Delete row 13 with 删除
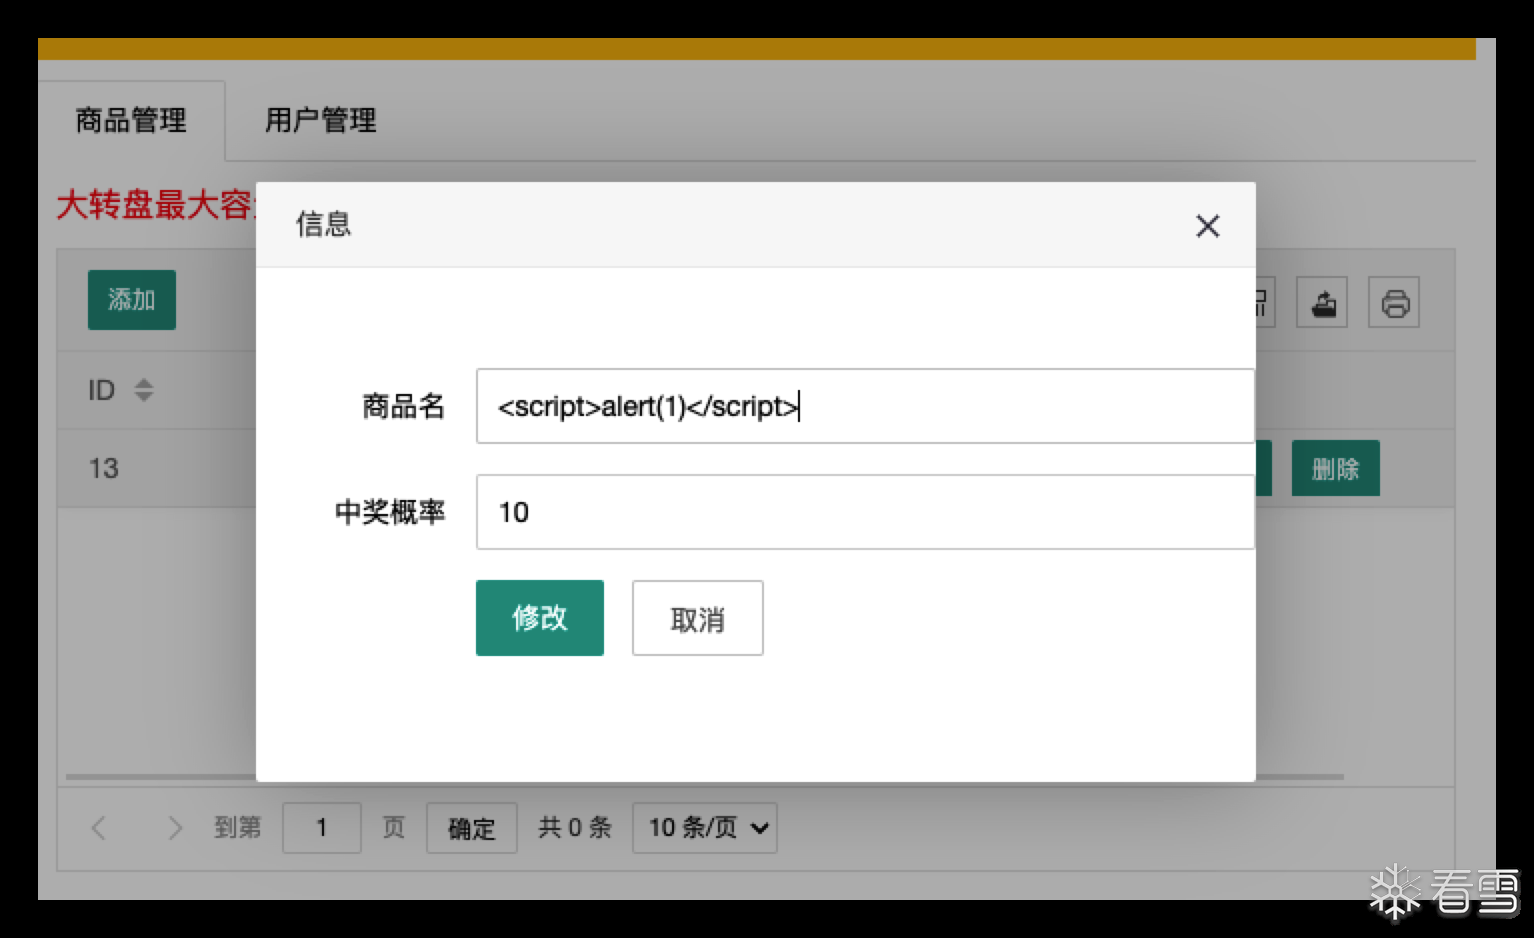The image size is (1534, 938). click(x=1336, y=468)
